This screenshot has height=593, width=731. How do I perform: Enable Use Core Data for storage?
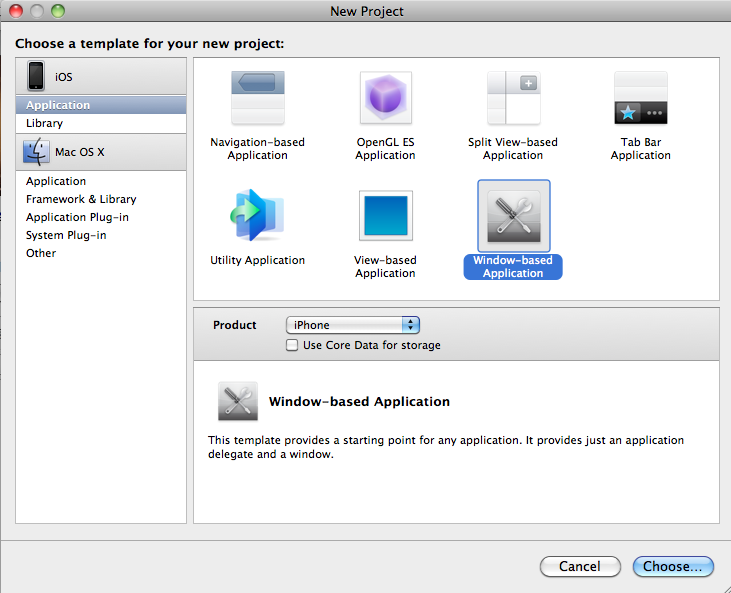(292, 345)
